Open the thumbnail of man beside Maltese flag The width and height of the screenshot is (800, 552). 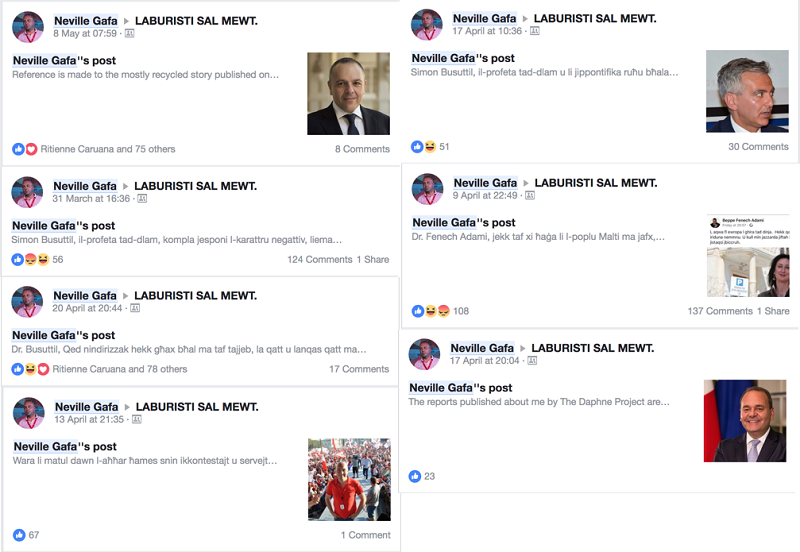(745, 421)
